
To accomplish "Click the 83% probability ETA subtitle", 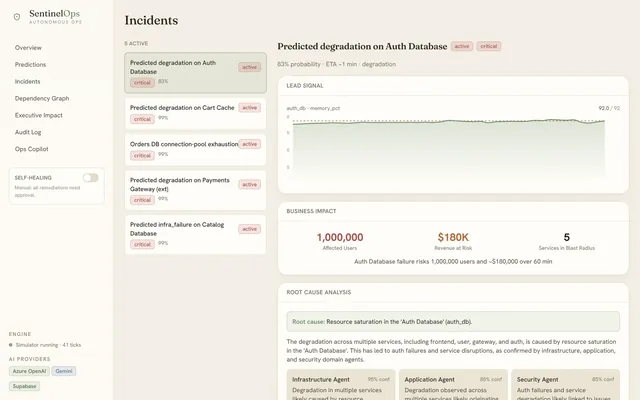I will tap(336, 64).
